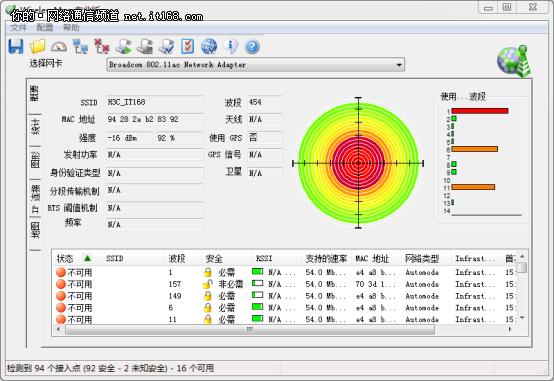
Task: Open the 文件 menu
Action: pyautogui.click(x=18, y=28)
